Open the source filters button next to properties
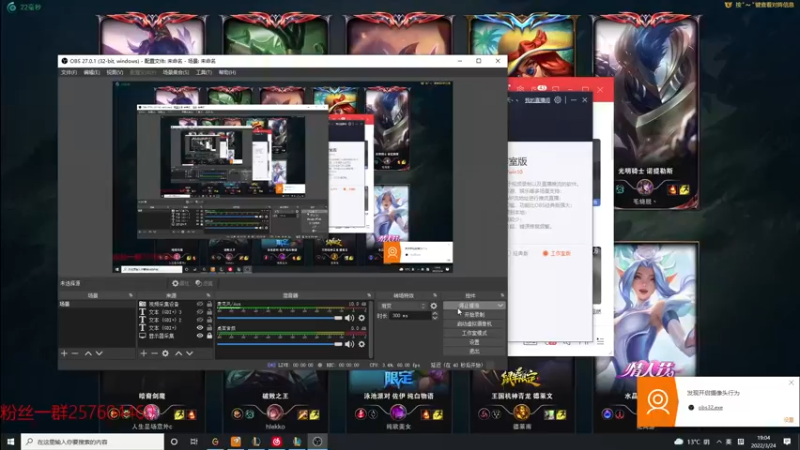 click(204, 283)
